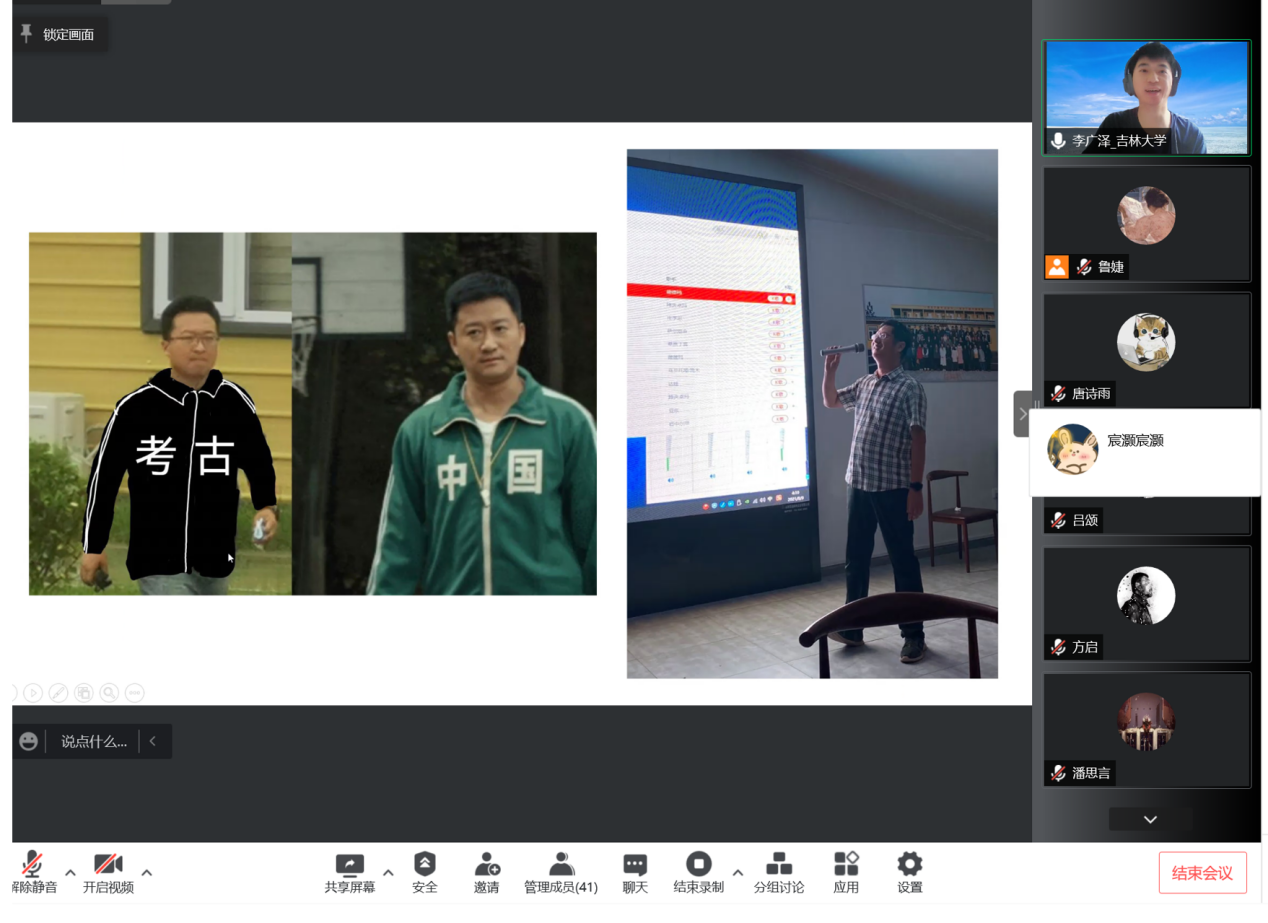
Task: Open the Apps (应用) icon
Action: coord(846,865)
